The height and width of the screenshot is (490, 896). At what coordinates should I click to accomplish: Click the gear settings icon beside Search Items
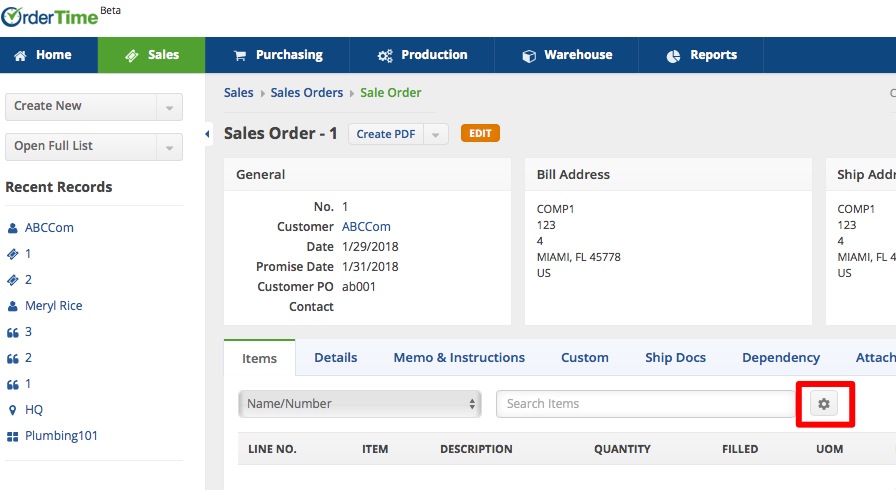coord(824,404)
